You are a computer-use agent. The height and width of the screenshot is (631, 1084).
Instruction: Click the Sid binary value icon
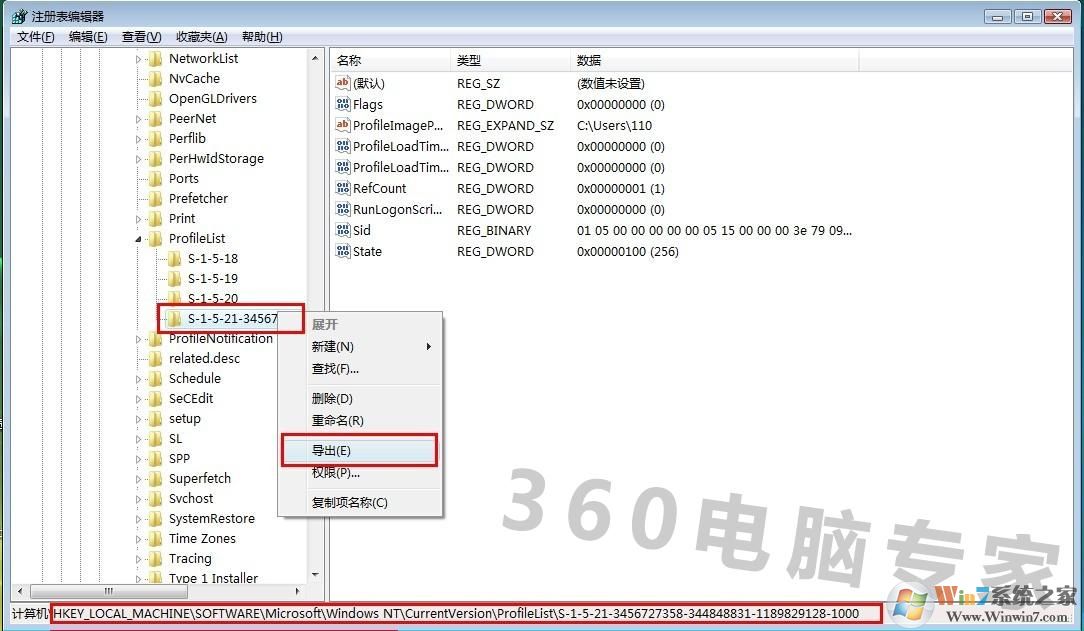[343, 230]
